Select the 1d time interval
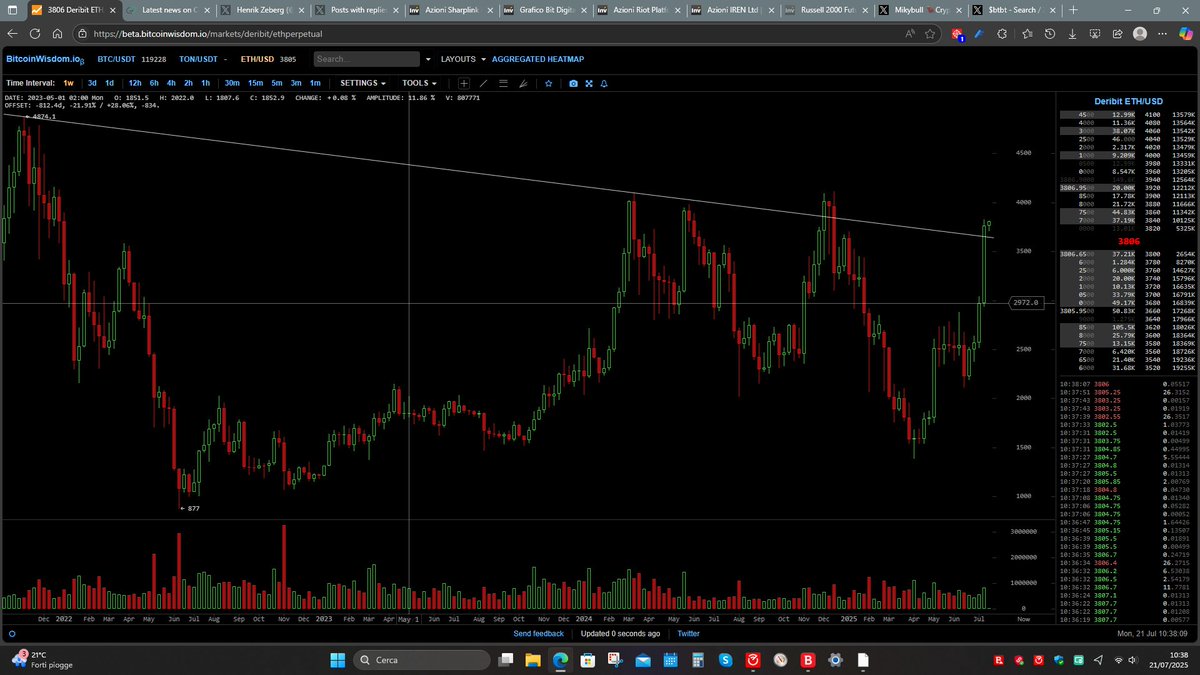The image size is (1200, 675). click(109, 83)
